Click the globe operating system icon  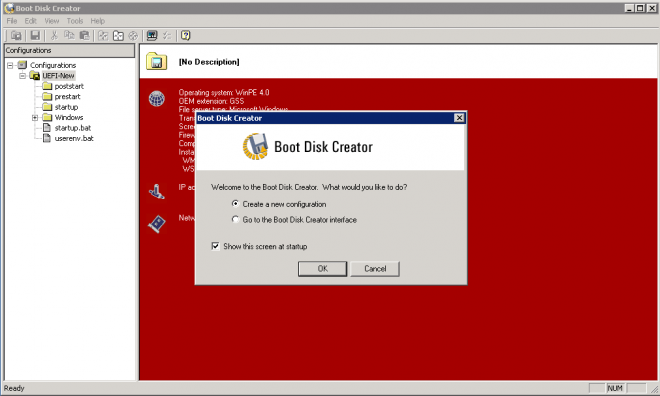point(157,99)
